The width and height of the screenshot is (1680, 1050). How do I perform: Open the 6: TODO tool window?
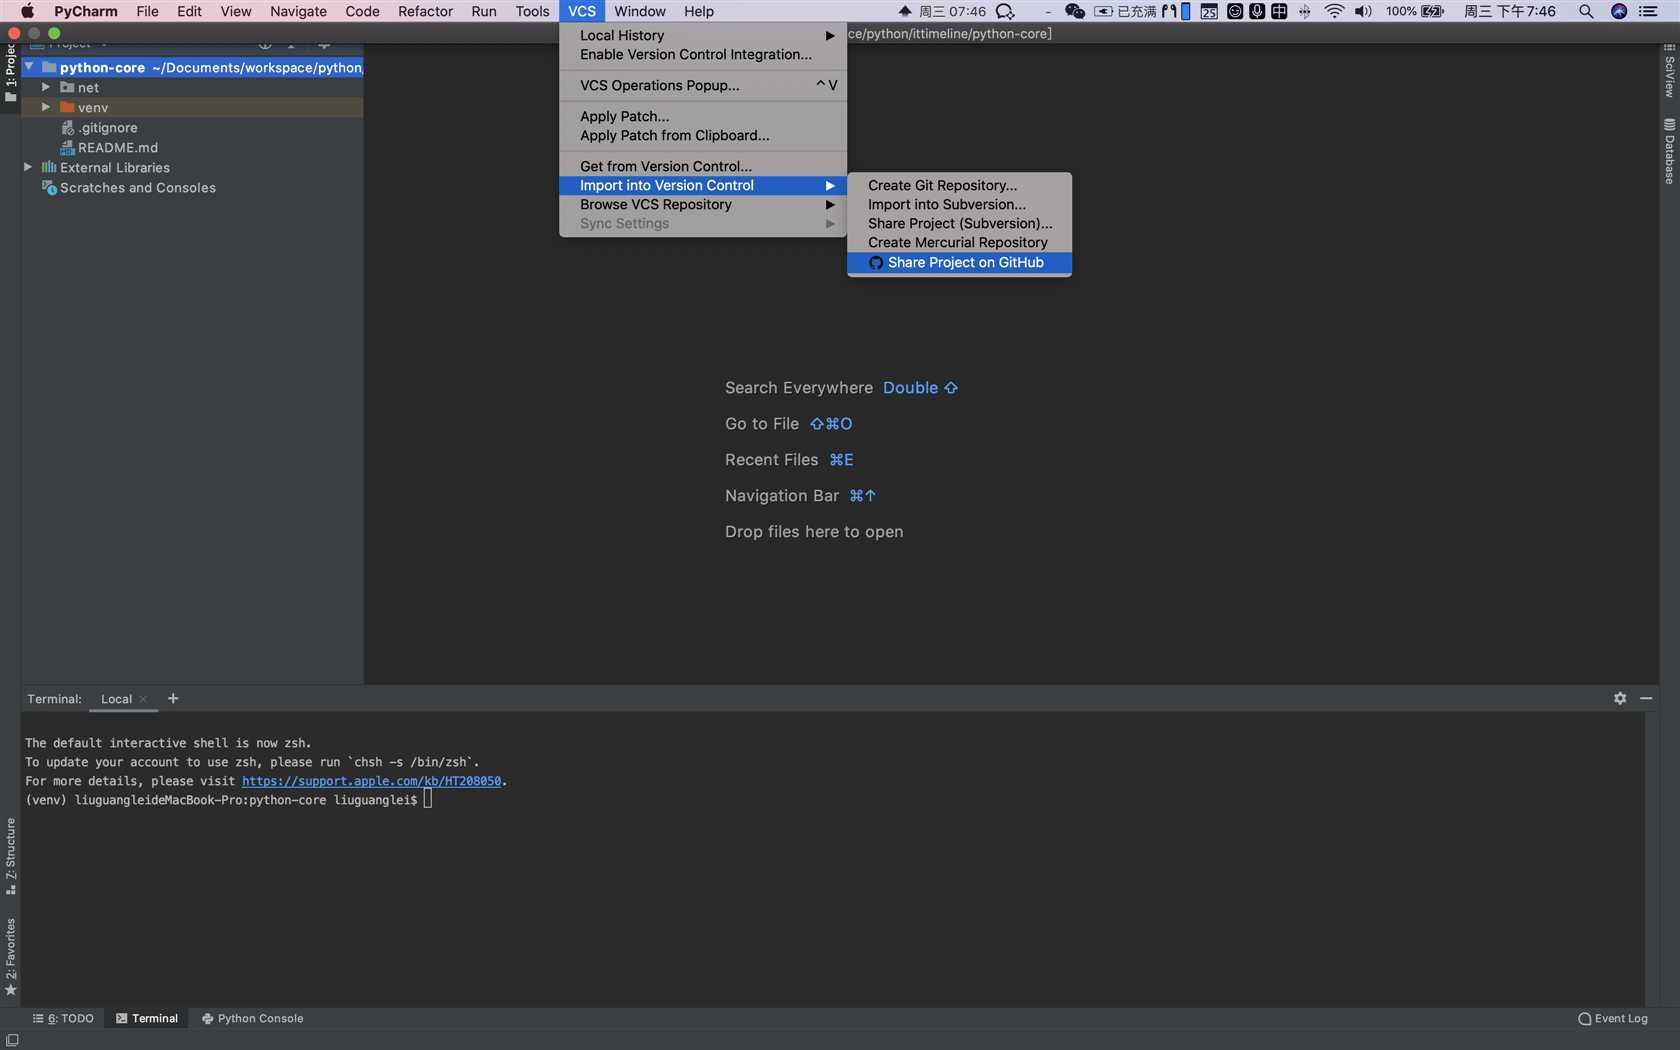[63, 1018]
